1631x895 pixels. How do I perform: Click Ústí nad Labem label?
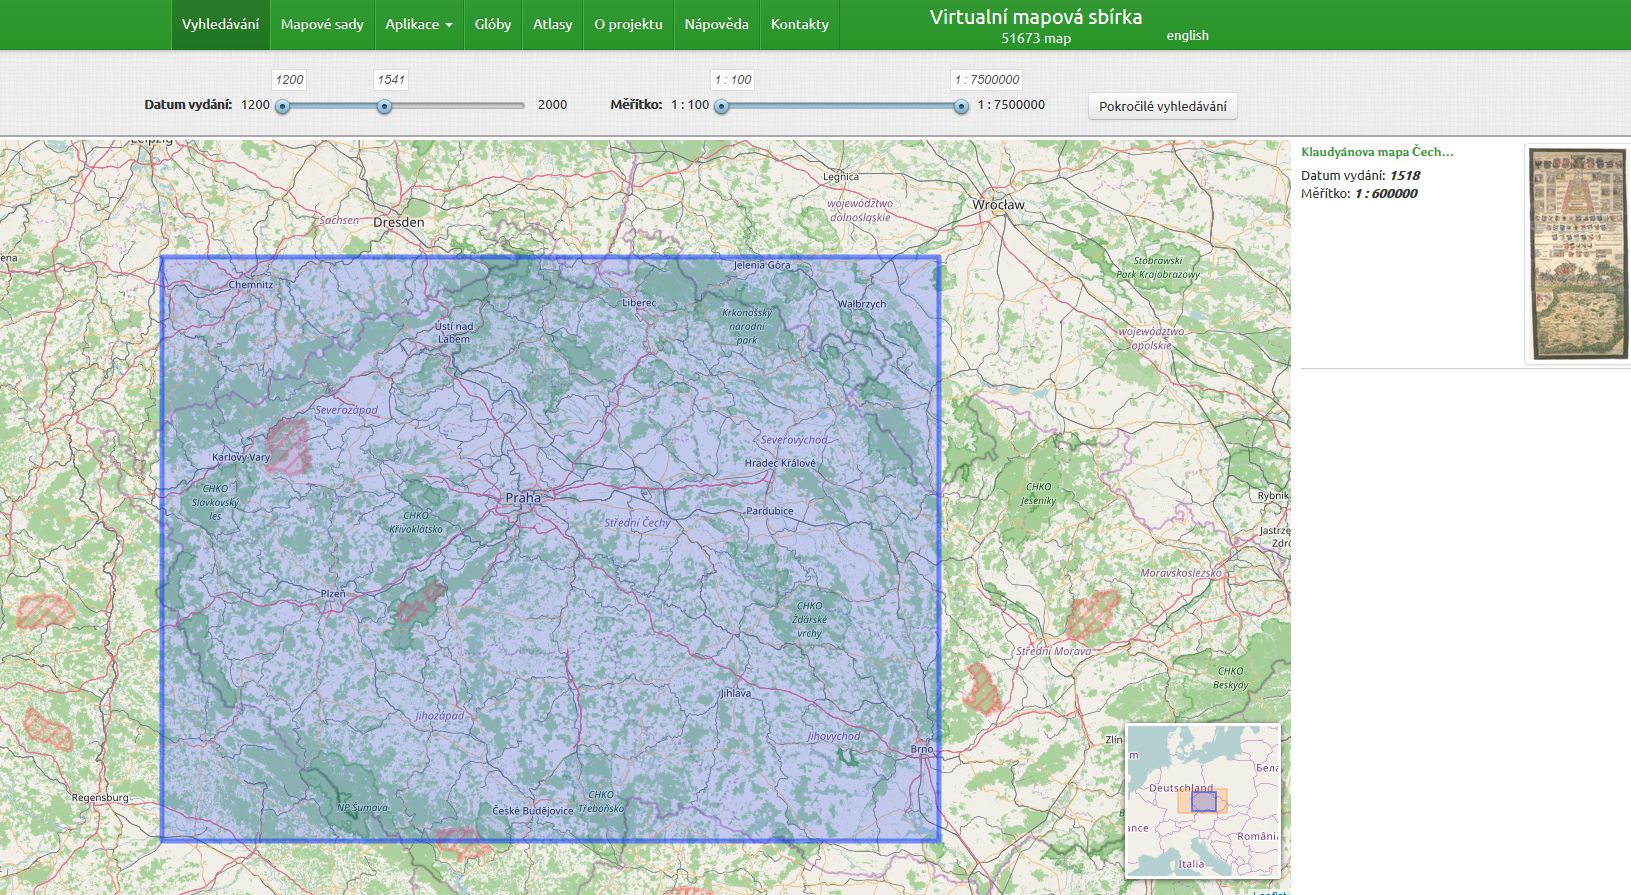(454, 332)
